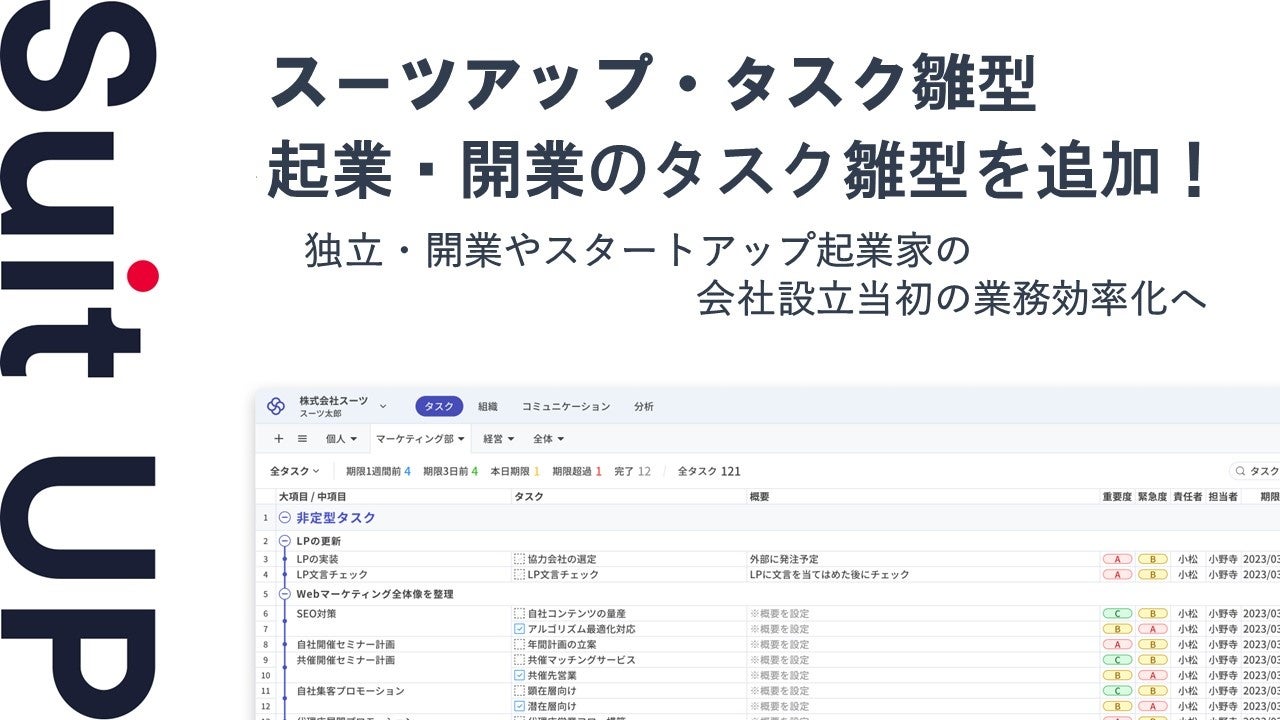Click the magnifier icon in the task search box
The height and width of the screenshot is (720, 1280).
1240,471
